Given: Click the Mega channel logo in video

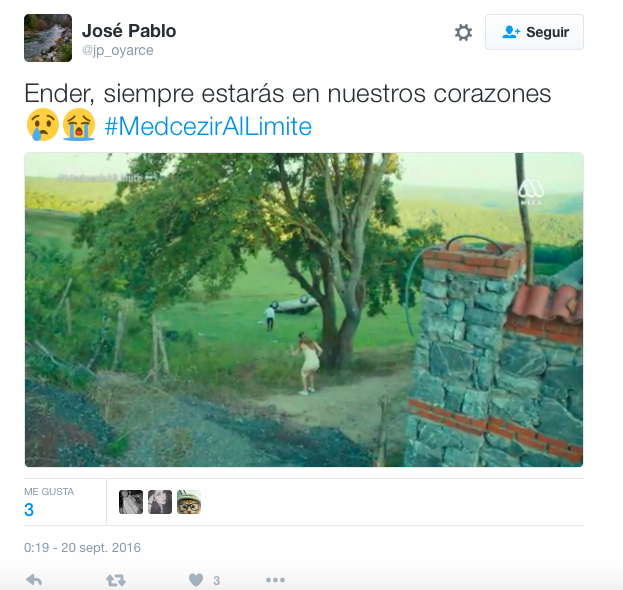Looking at the screenshot, I should (x=531, y=192).
